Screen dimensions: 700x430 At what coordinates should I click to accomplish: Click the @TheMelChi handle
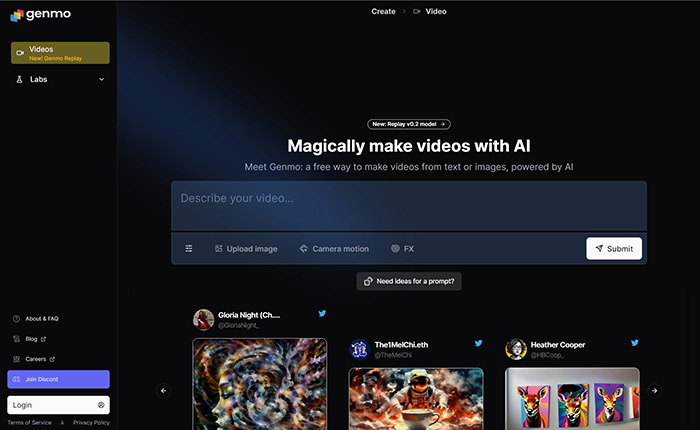coord(393,355)
